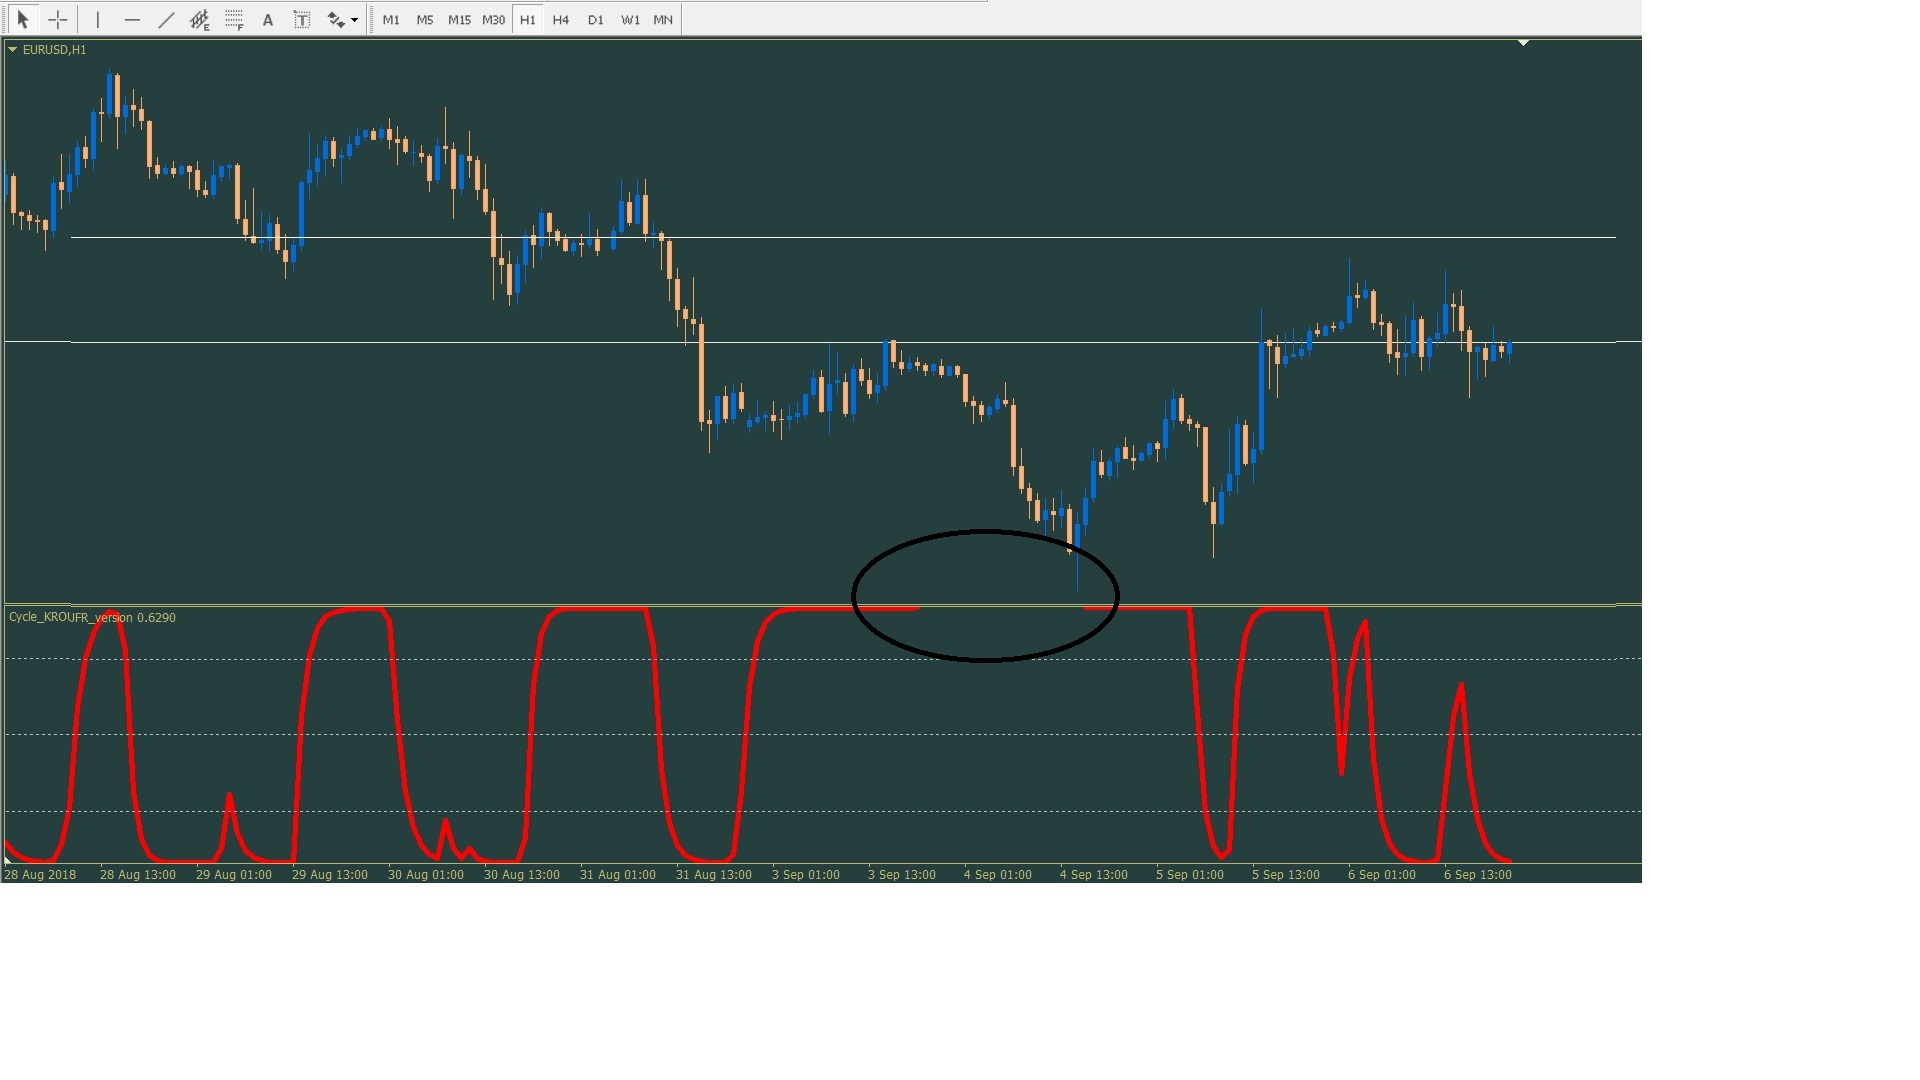Switch timeframe to M15
The height and width of the screenshot is (1080, 1920).
pyautogui.click(x=459, y=19)
